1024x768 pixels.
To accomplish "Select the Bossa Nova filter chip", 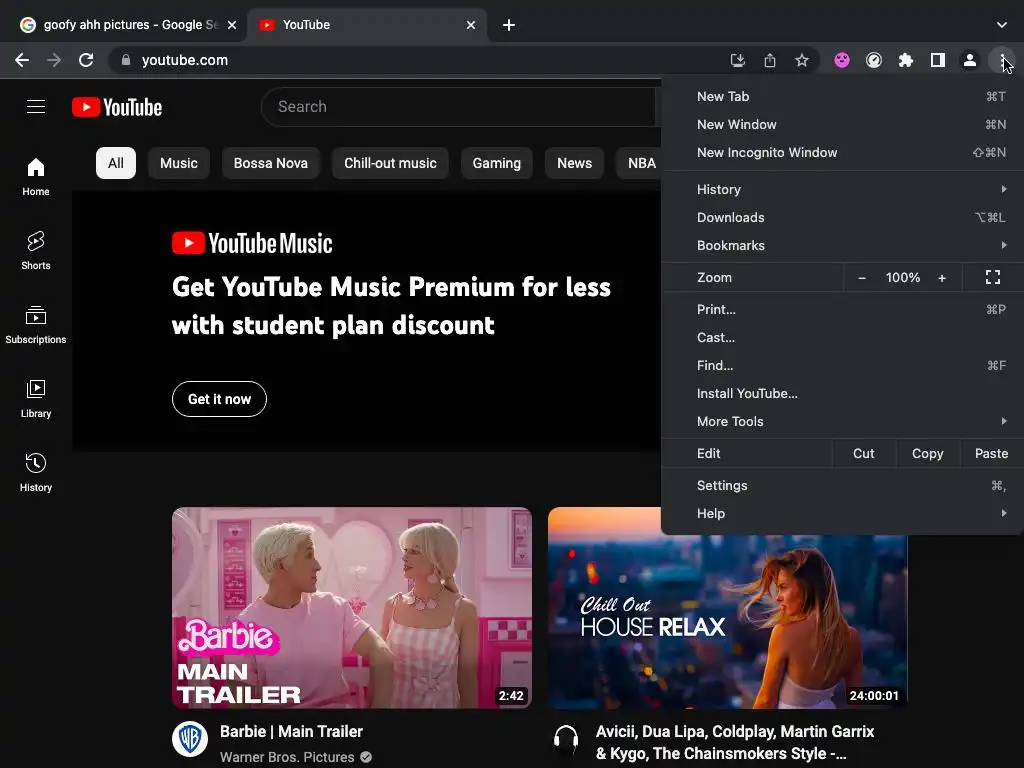I will point(270,163).
